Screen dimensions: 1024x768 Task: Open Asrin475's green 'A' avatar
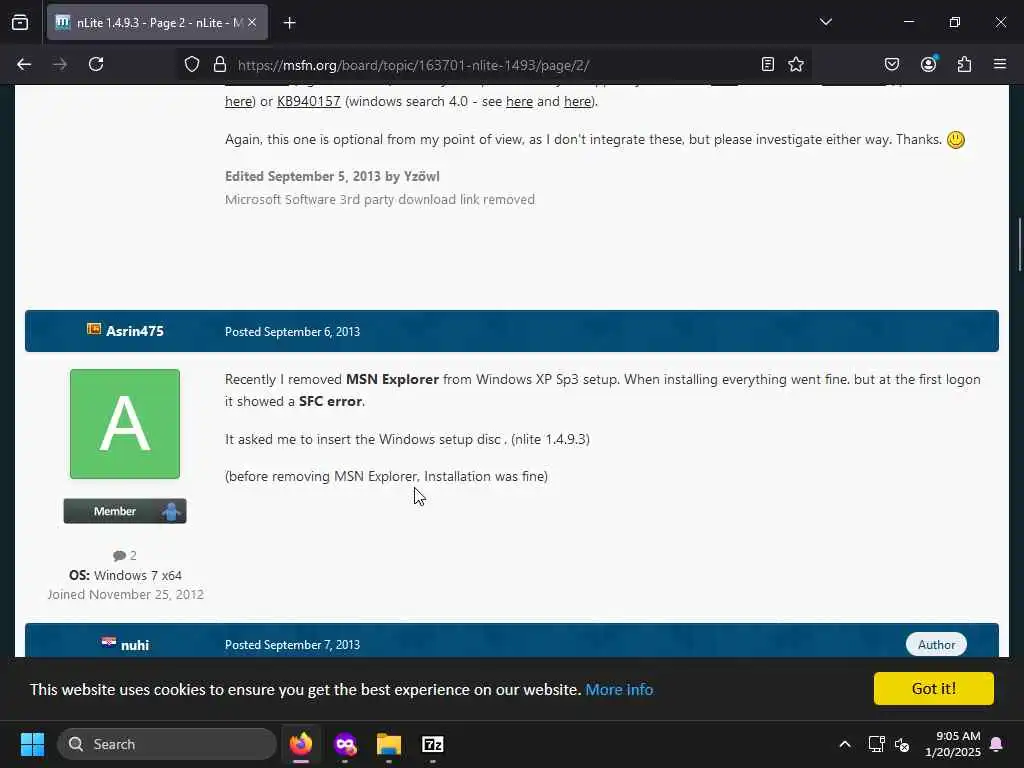125,424
